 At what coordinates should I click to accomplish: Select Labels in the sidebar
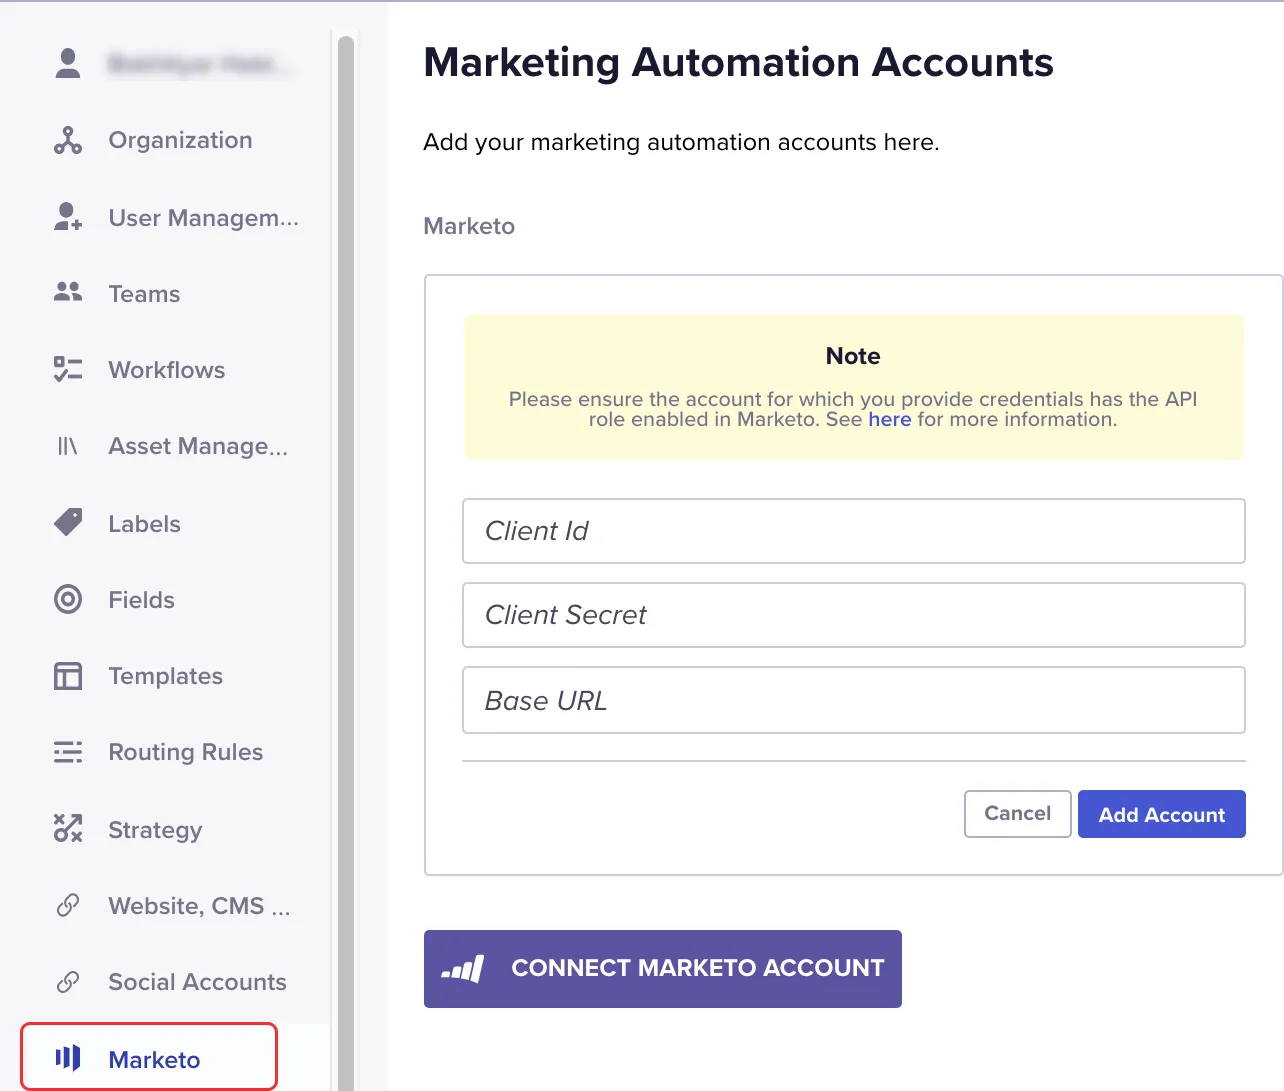[145, 524]
